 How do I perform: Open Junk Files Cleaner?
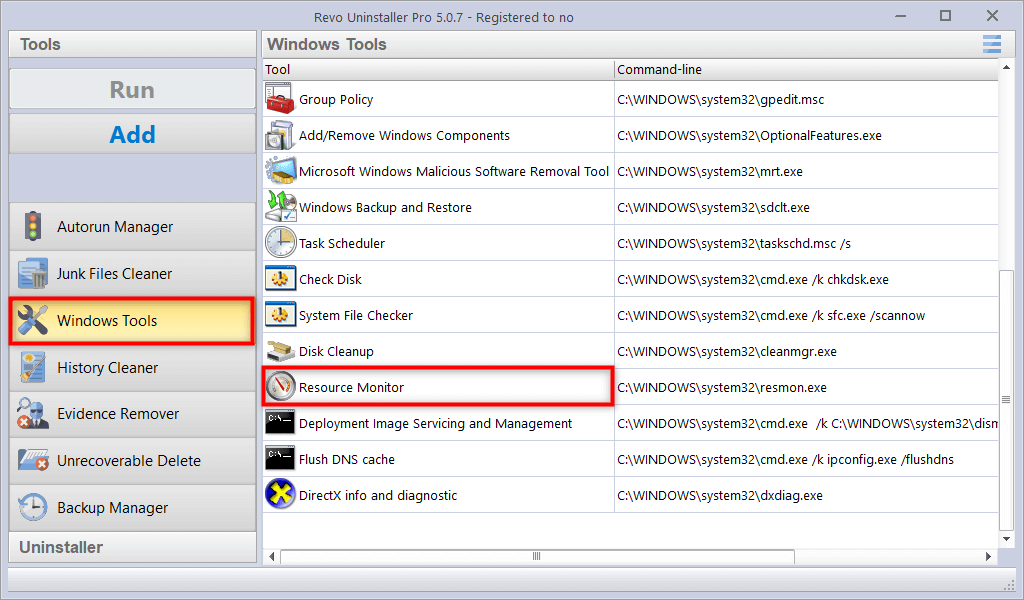click(x=132, y=274)
